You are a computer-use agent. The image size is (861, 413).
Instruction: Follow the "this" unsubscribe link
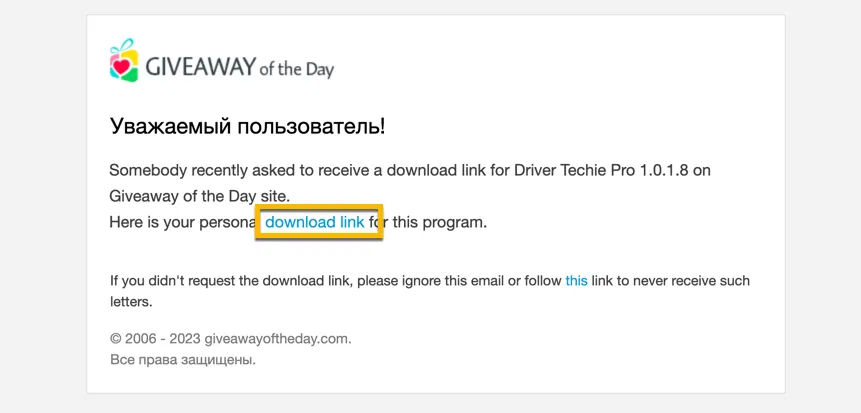576,281
